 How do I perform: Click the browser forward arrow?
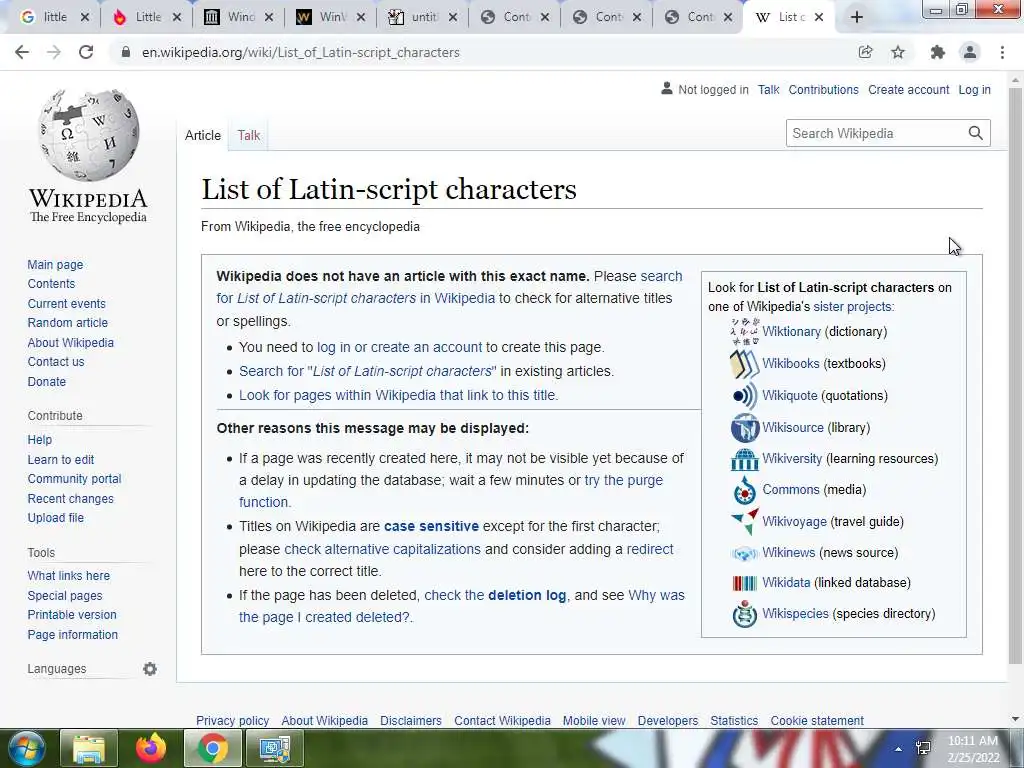pyautogui.click(x=54, y=52)
